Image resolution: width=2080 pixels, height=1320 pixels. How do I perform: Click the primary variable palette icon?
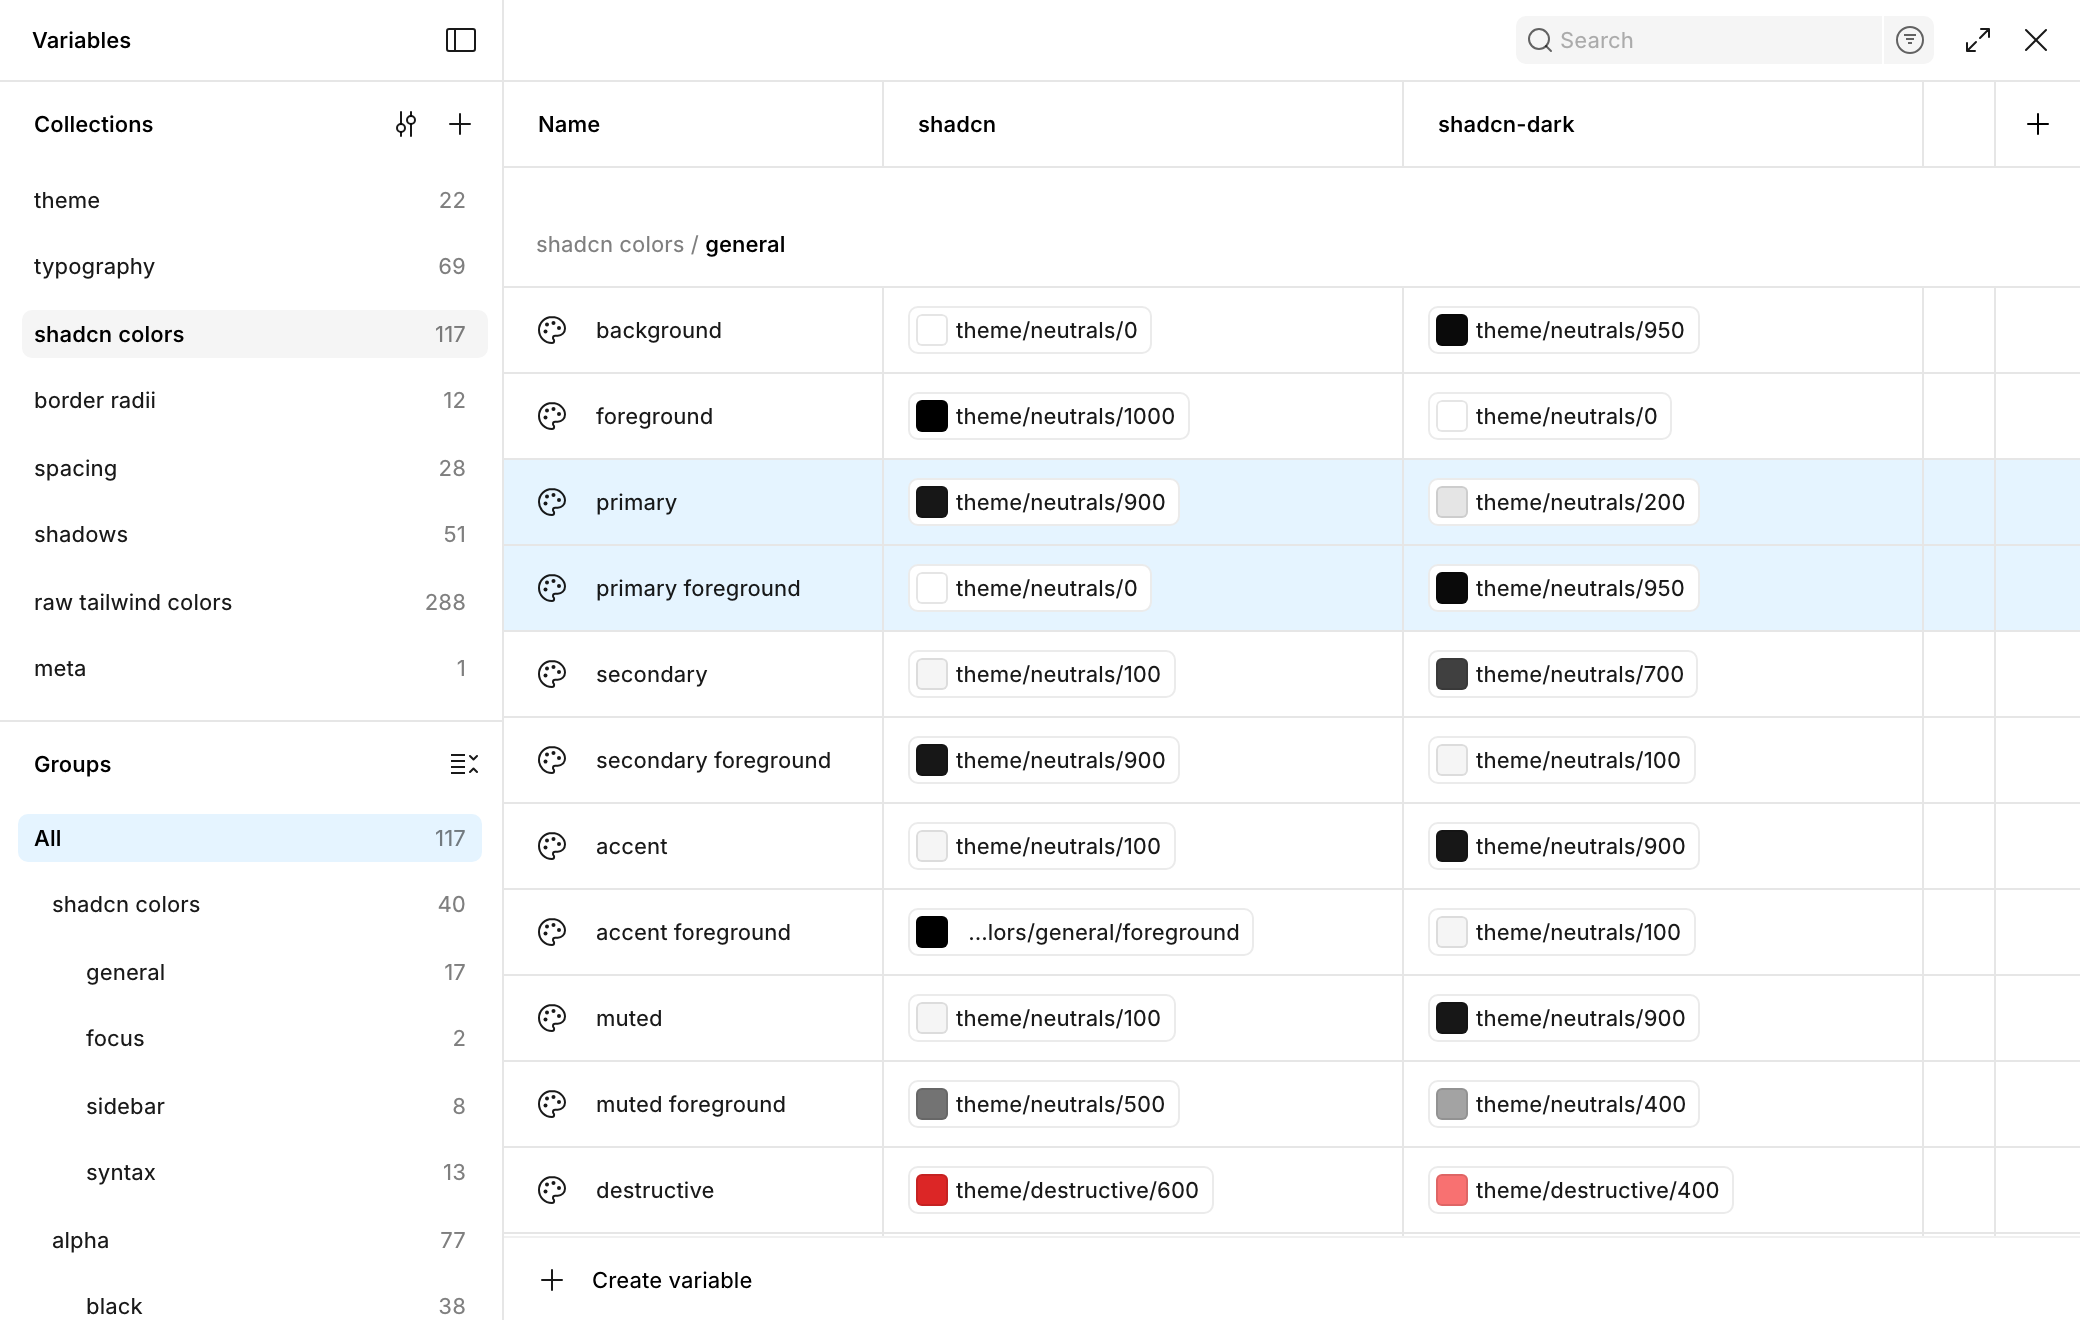point(552,502)
